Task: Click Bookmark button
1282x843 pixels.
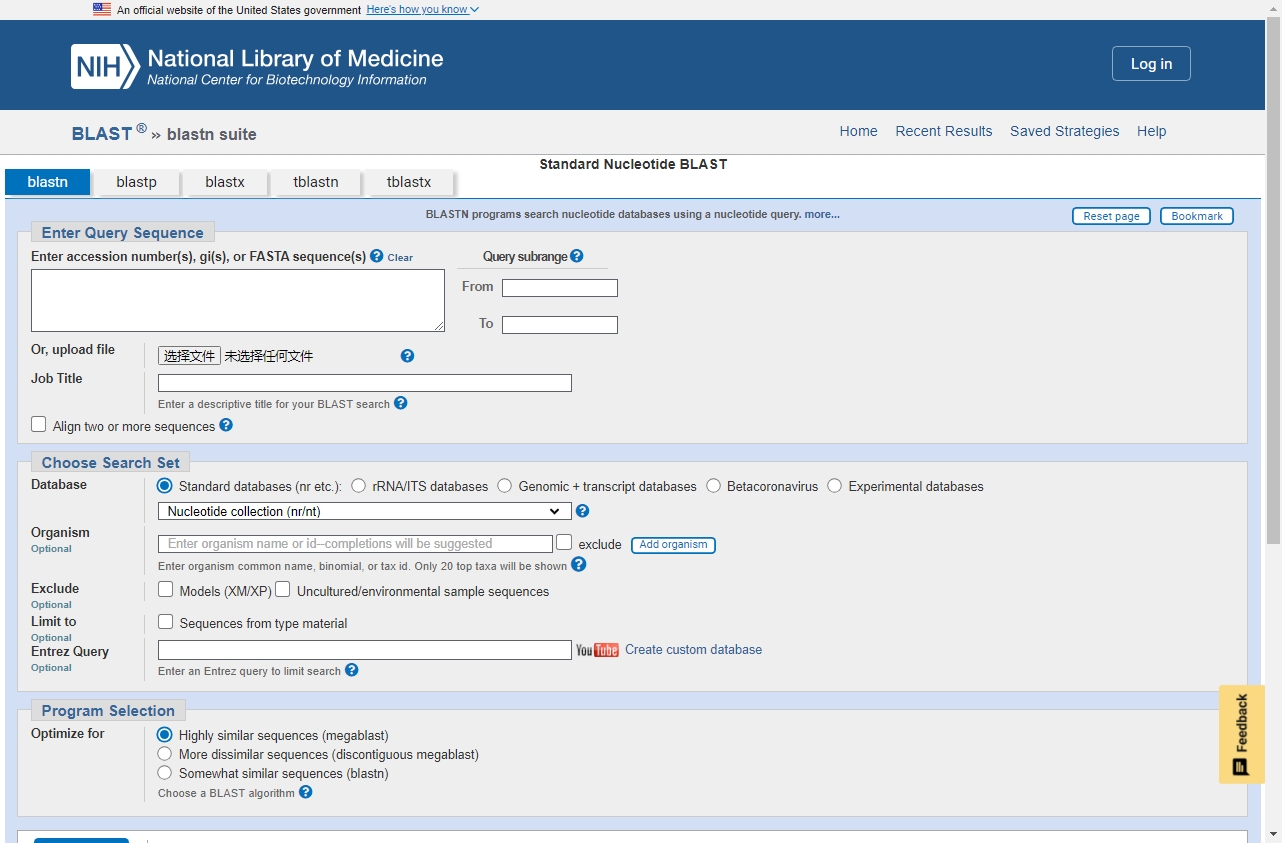Action: click(x=1197, y=216)
